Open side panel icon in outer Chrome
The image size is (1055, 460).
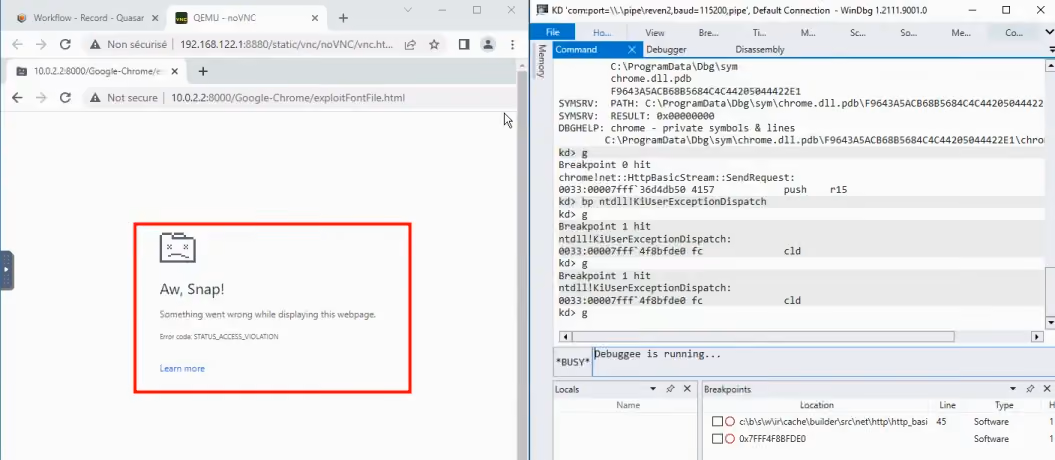(464, 44)
